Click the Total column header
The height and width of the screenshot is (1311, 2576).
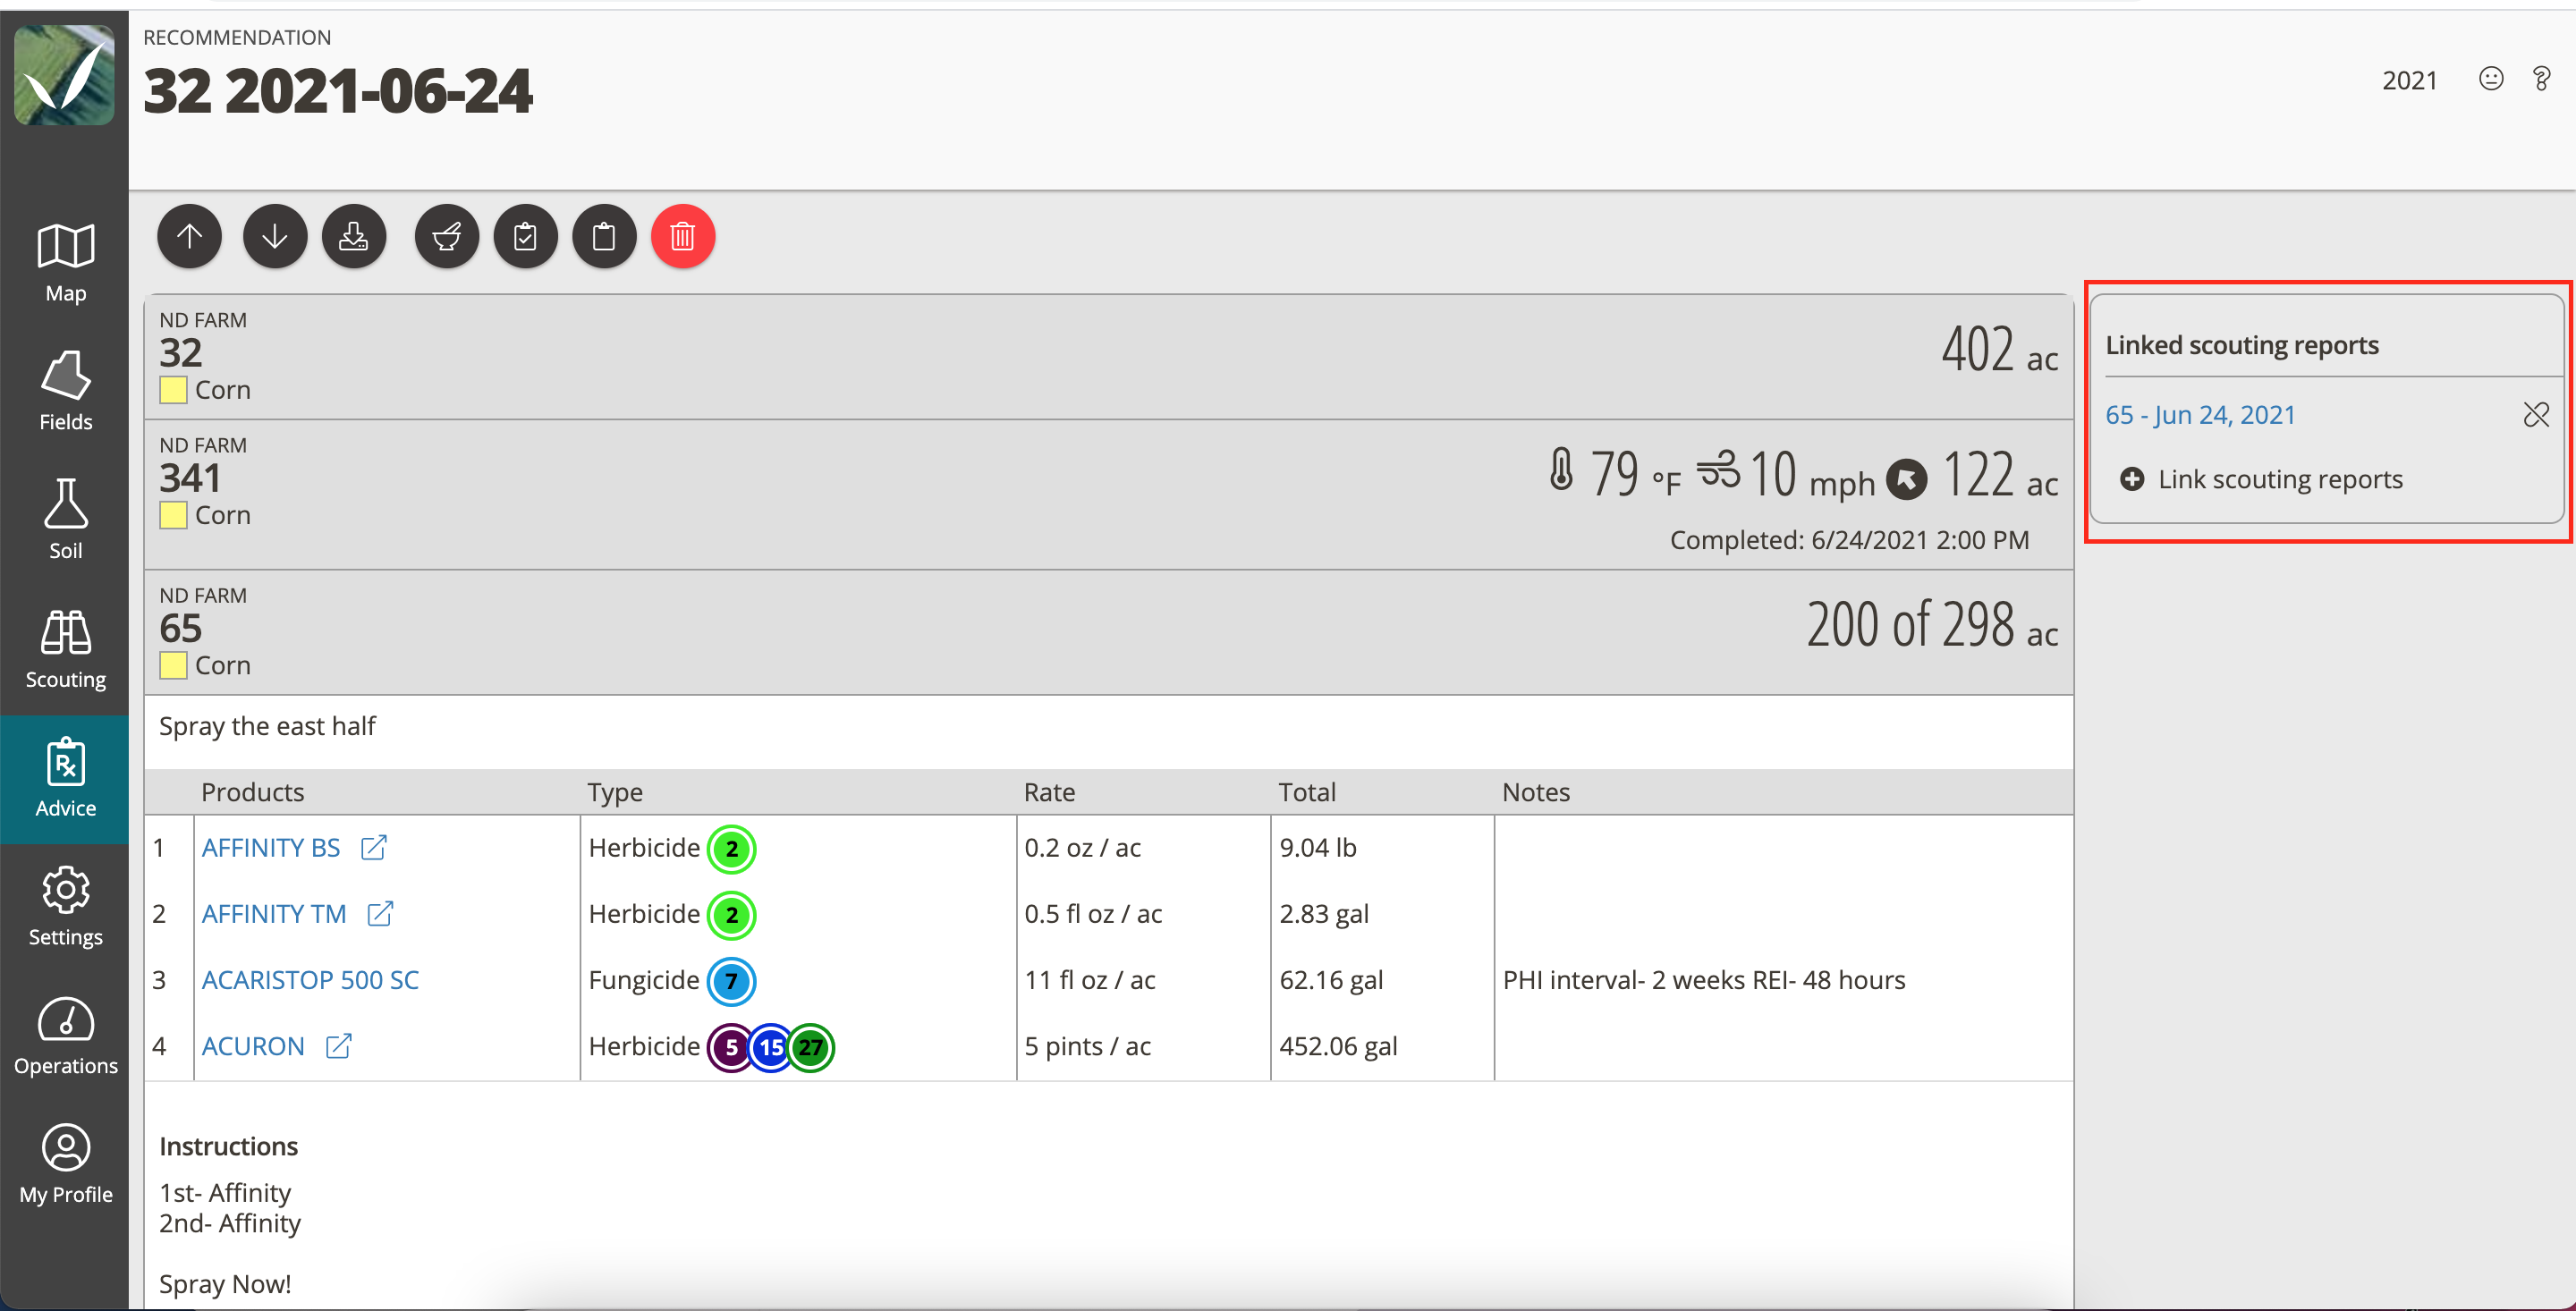pos(1306,792)
